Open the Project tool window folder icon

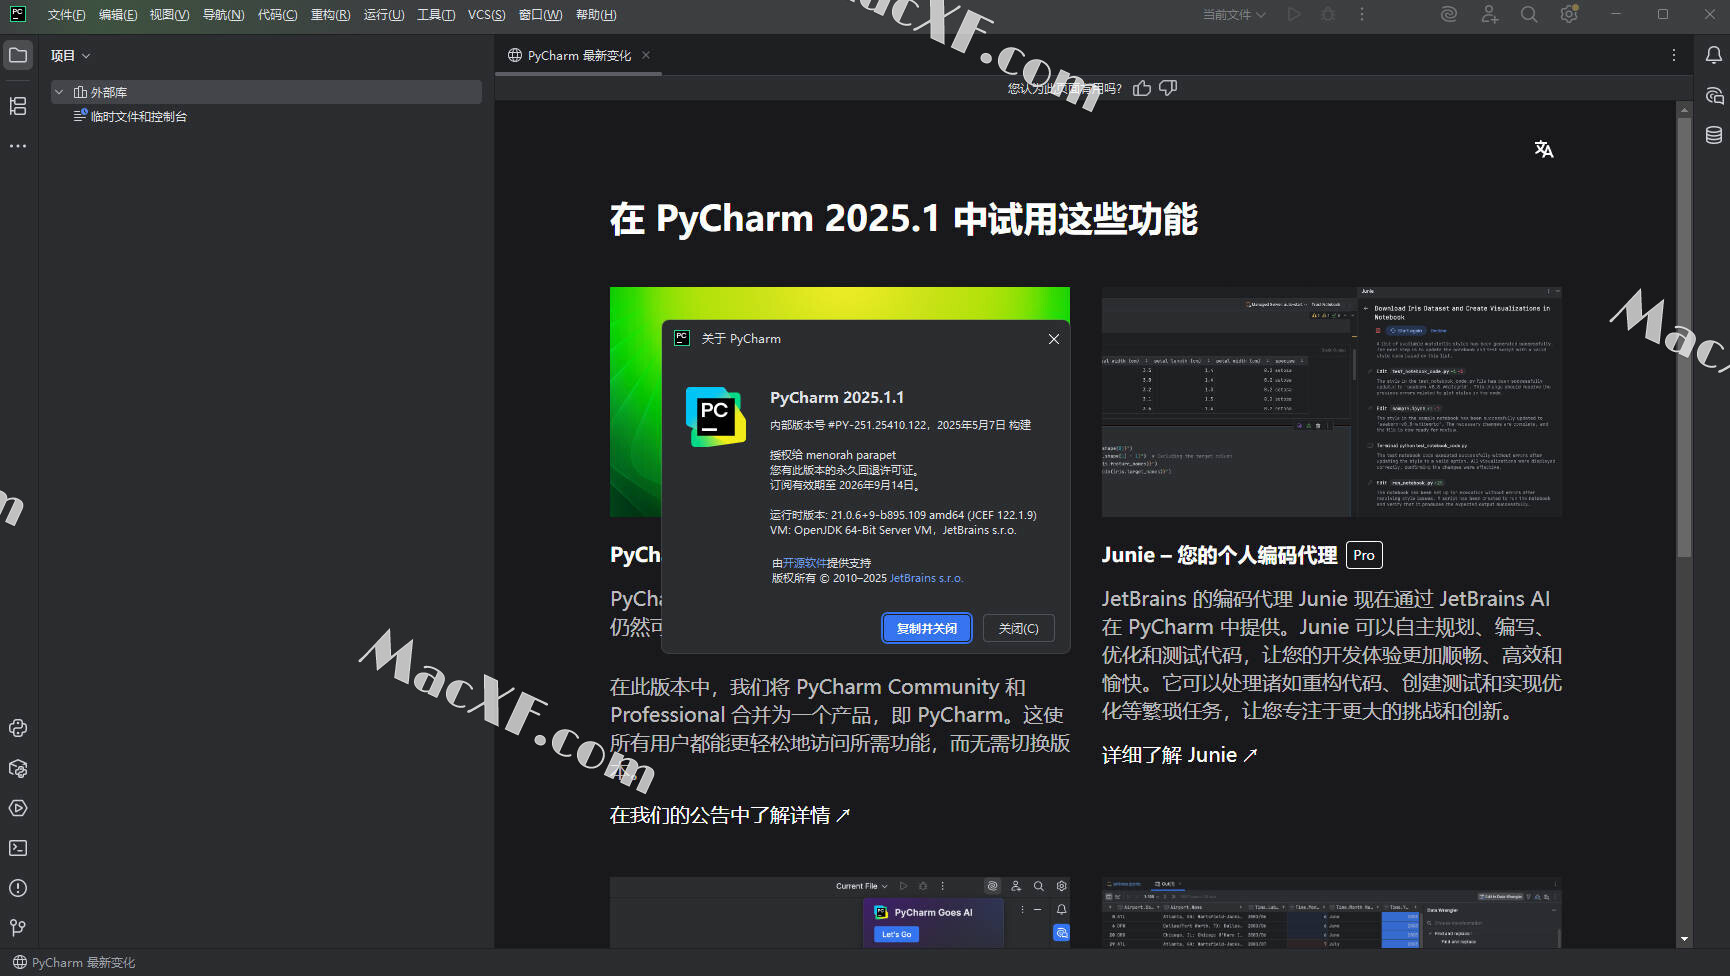point(18,55)
